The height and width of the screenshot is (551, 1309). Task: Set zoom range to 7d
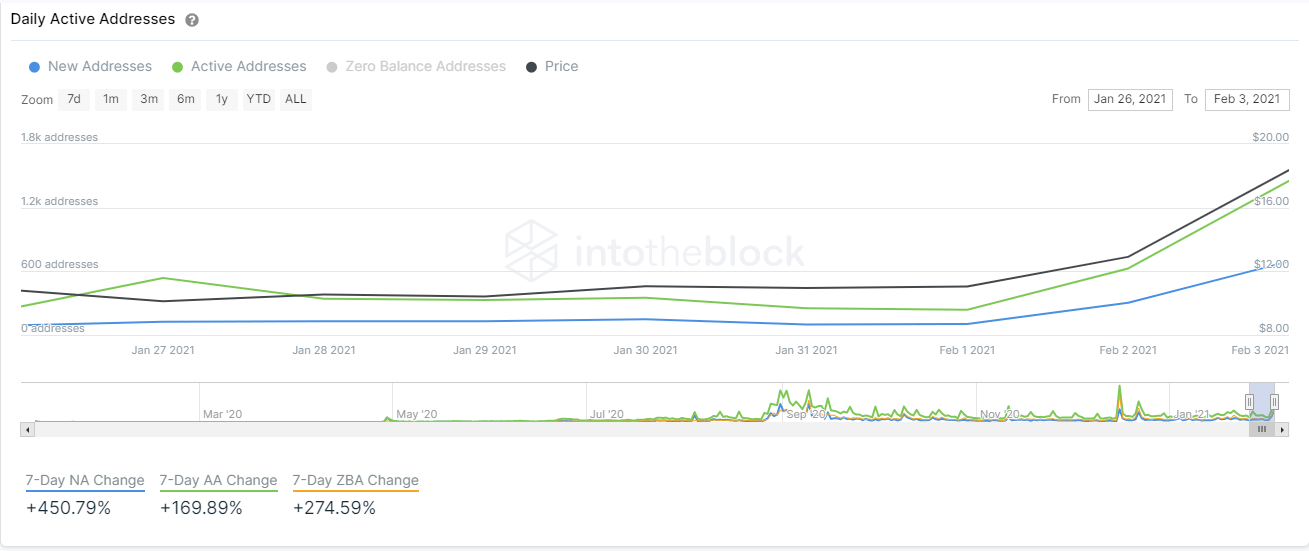coord(74,99)
